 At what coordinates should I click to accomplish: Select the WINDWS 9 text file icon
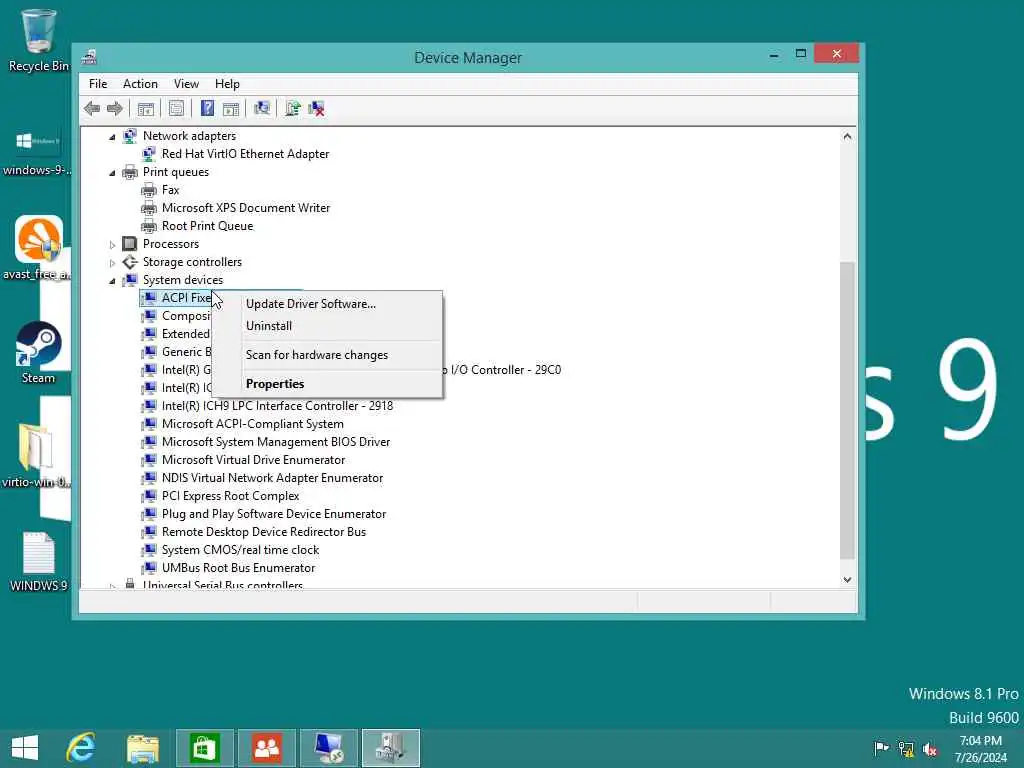pyautogui.click(x=39, y=562)
